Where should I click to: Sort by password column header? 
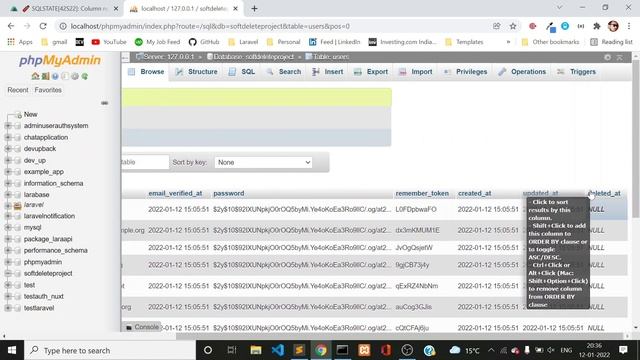(229, 193)
